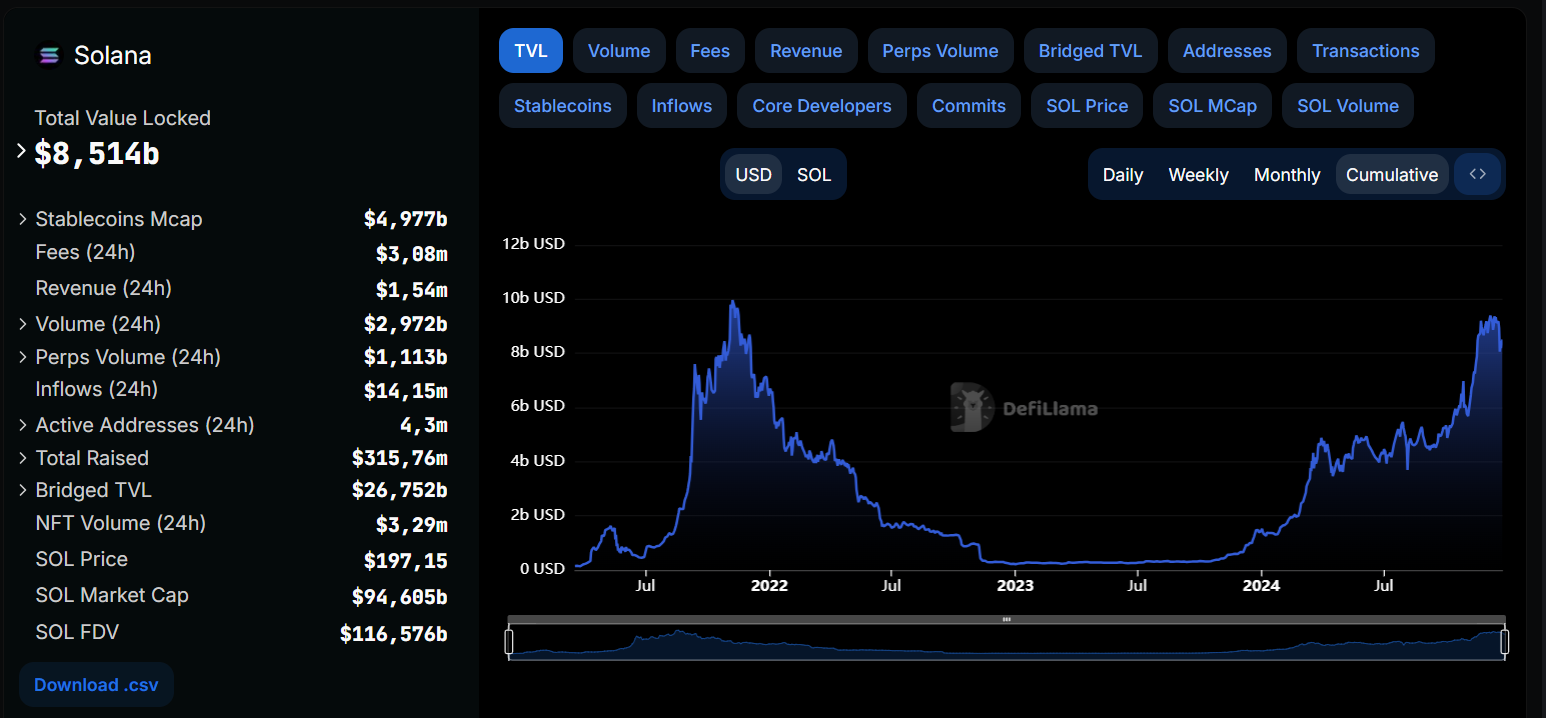Select the $8,514b total value figure
The width and height of the screenshot is (1546, 718).
tap(97, 153)
